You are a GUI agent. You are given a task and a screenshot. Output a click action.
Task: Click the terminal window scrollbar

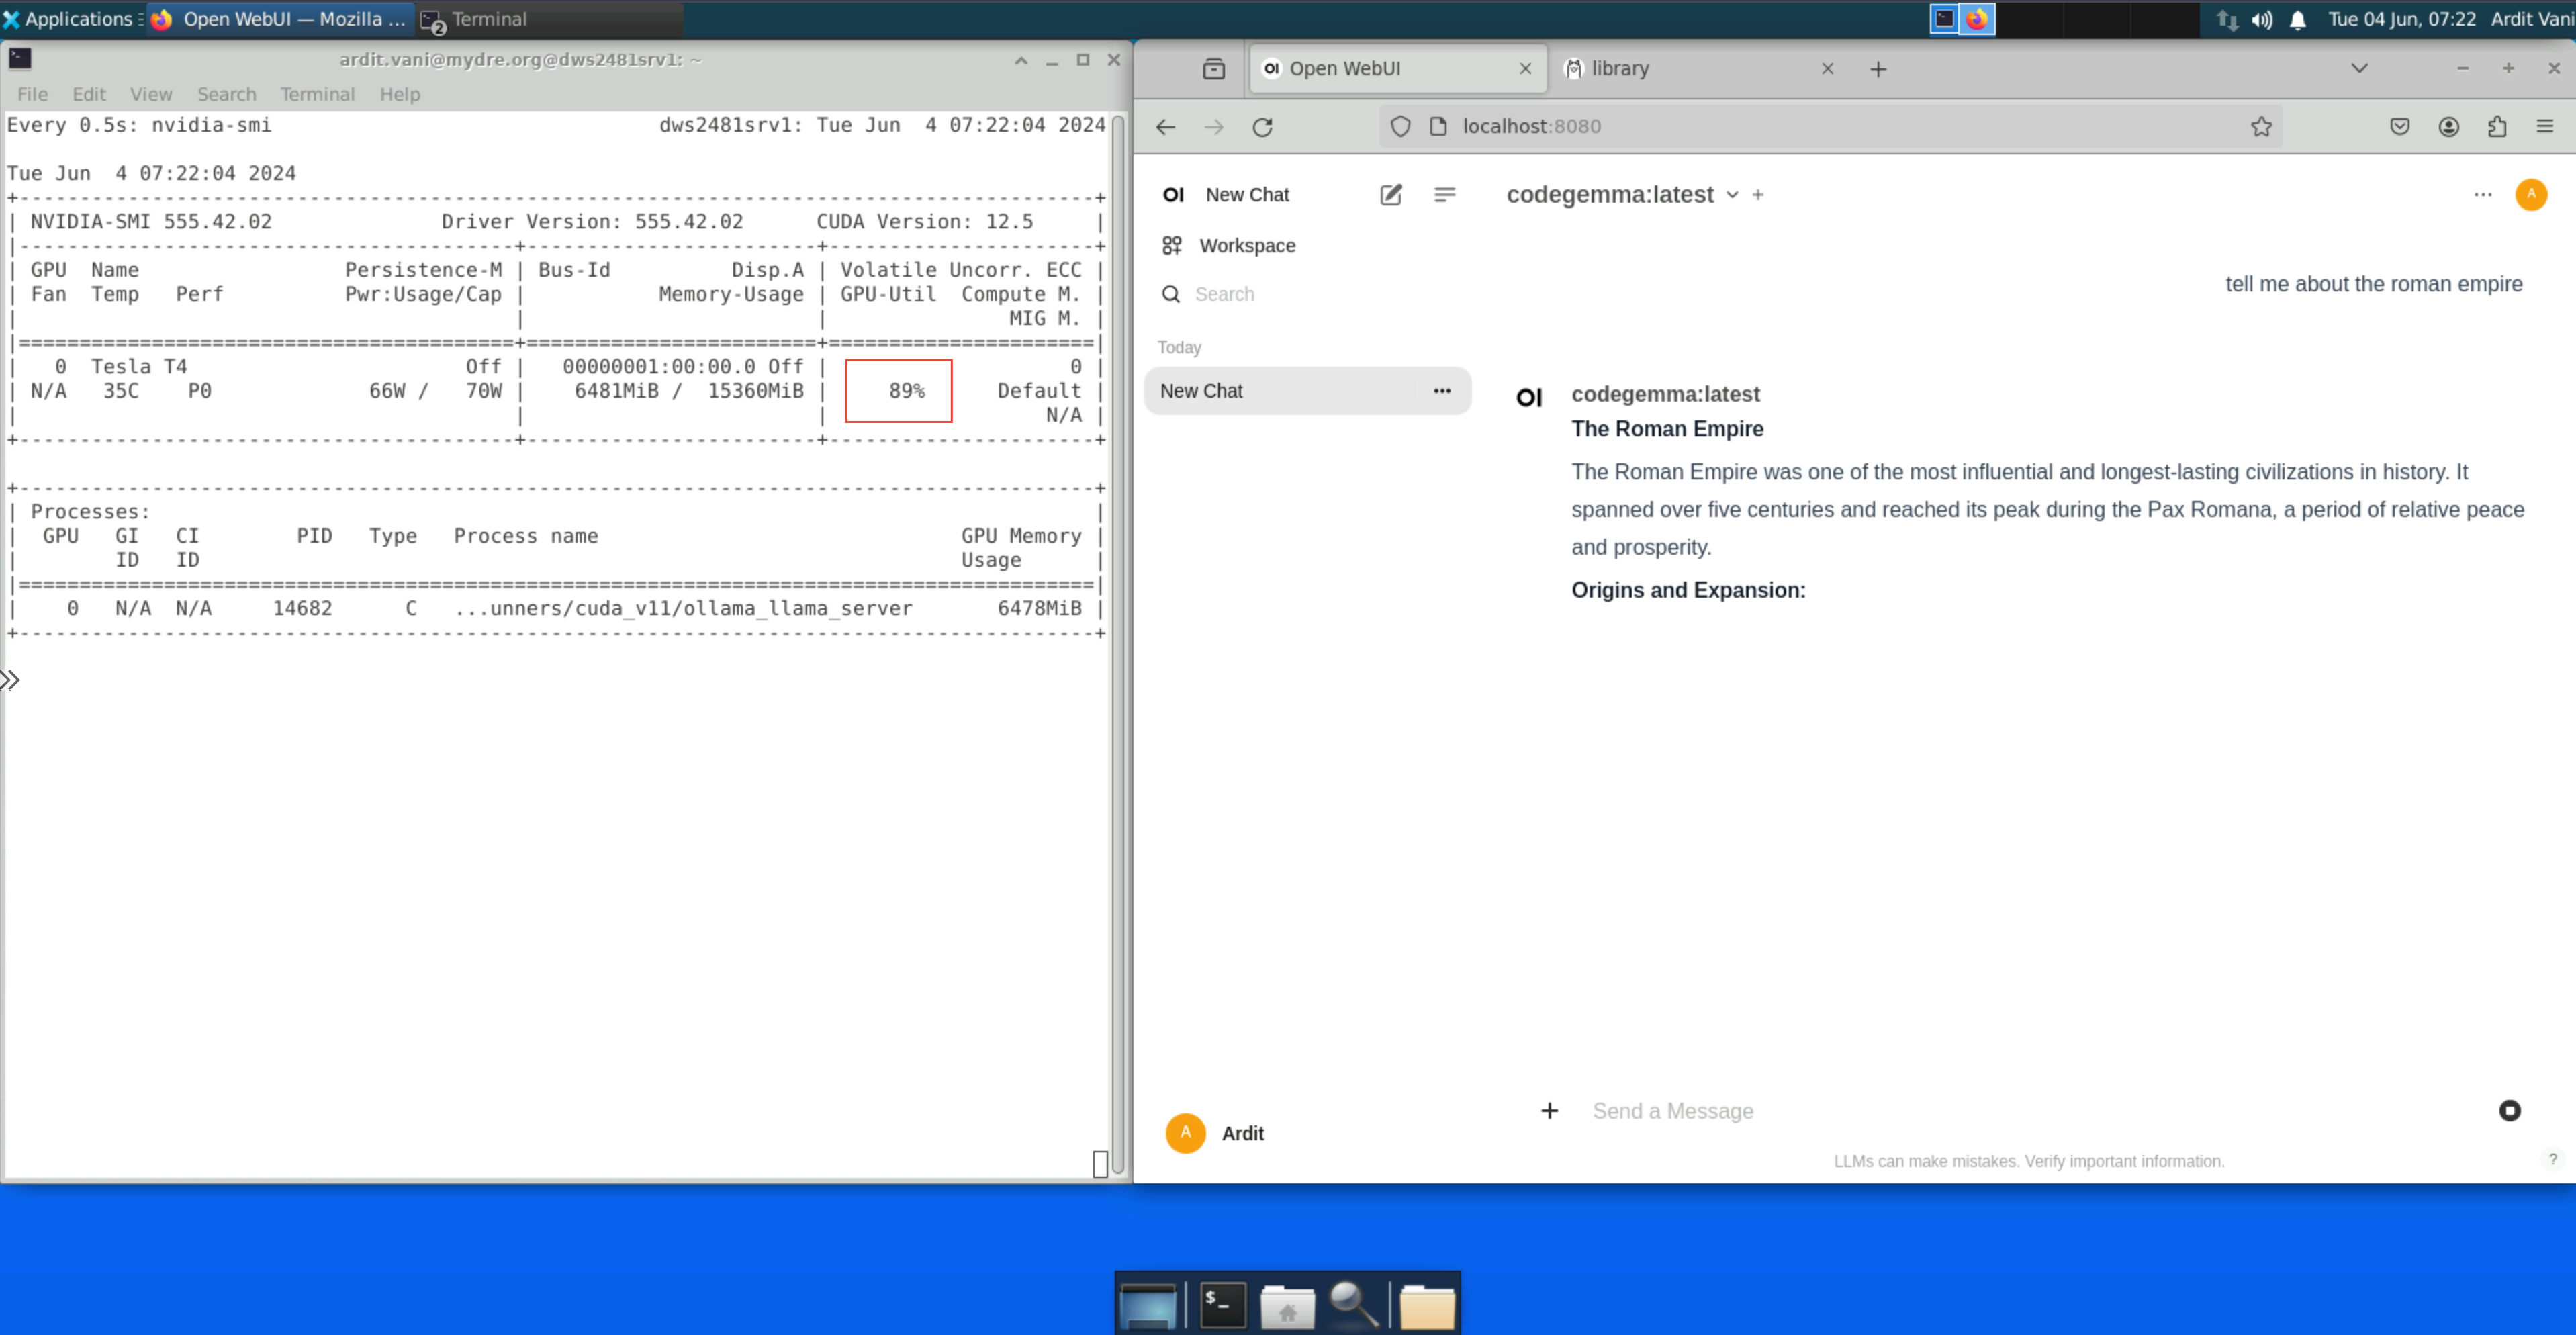click(1117, 645)
